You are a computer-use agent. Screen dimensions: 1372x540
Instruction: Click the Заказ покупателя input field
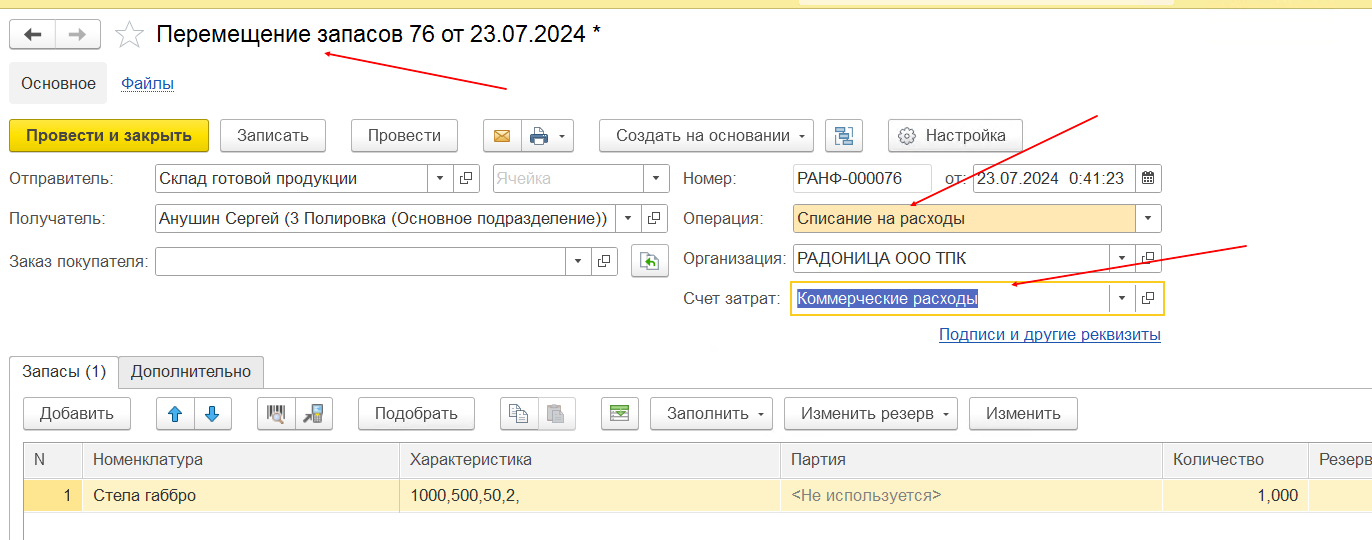pyautogui.click(x=361, y=262)
